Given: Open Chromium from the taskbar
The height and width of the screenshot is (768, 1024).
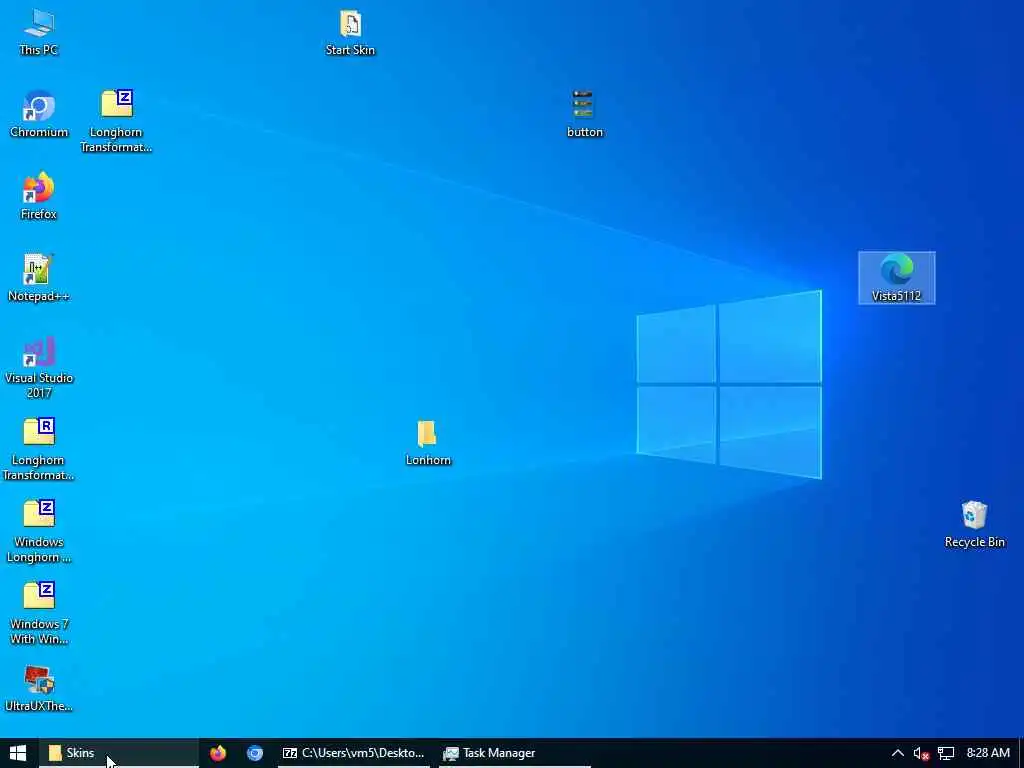Looking at the screenshot, I should pos(255,753).
